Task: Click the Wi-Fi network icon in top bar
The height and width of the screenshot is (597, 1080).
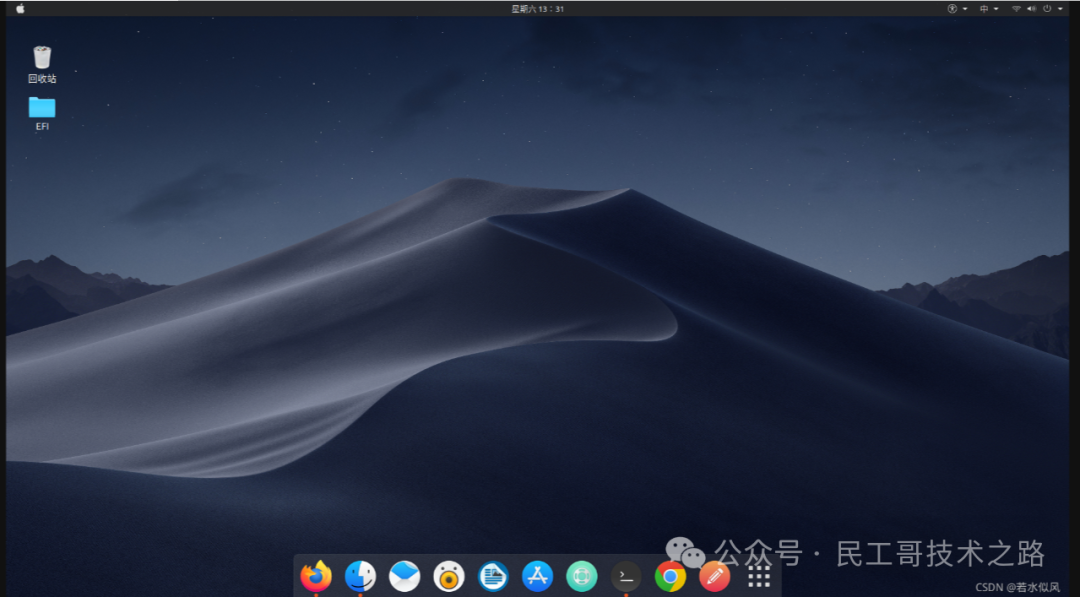Action: coord(1016,9)
